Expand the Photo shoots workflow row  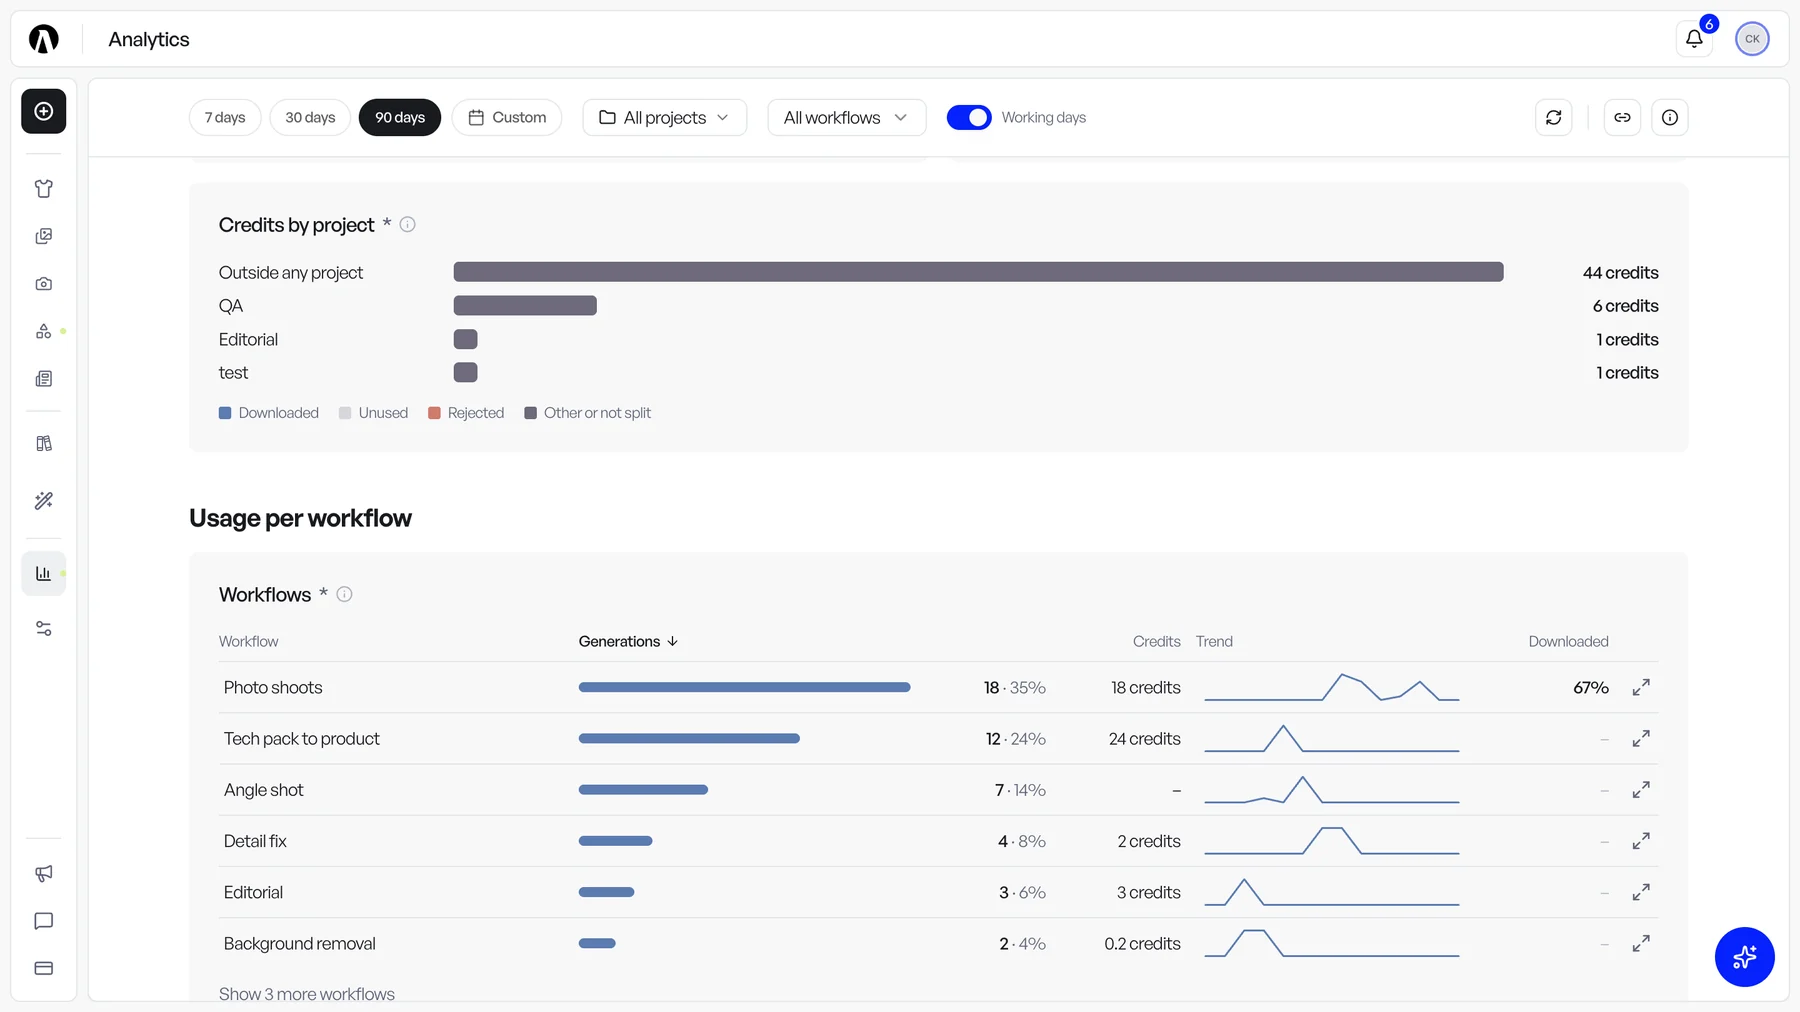pyautogui.click(x=1641, y=688)
